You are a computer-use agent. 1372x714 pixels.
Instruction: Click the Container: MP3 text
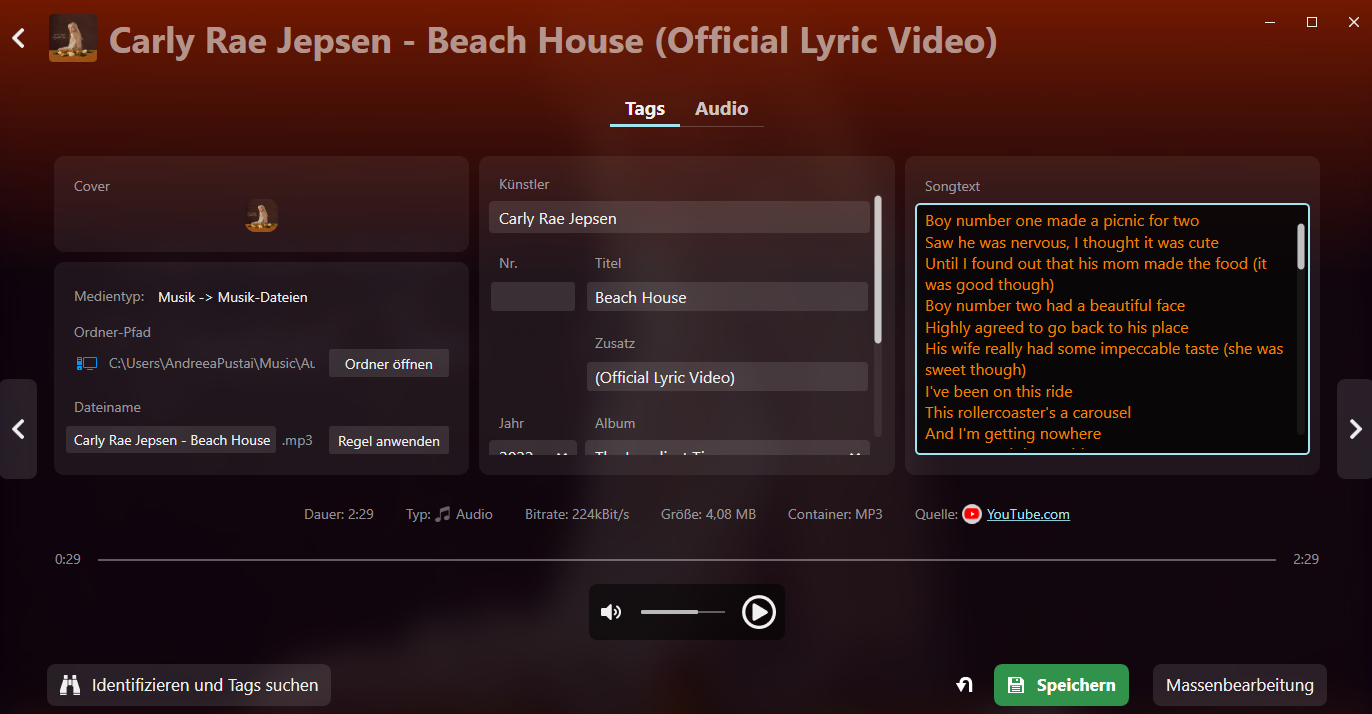[x=835, y=514]
